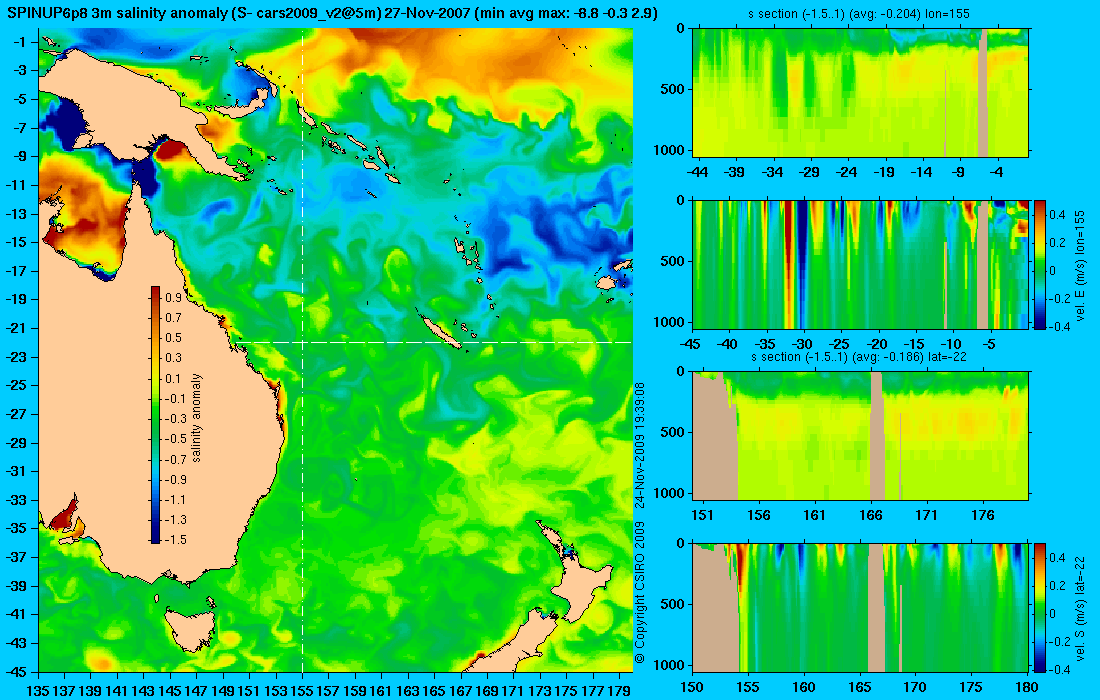Click the latitude axis label -45
The height and width of the screenshot is (700, 1100).
pyautogui.click(x=17, y=671)
